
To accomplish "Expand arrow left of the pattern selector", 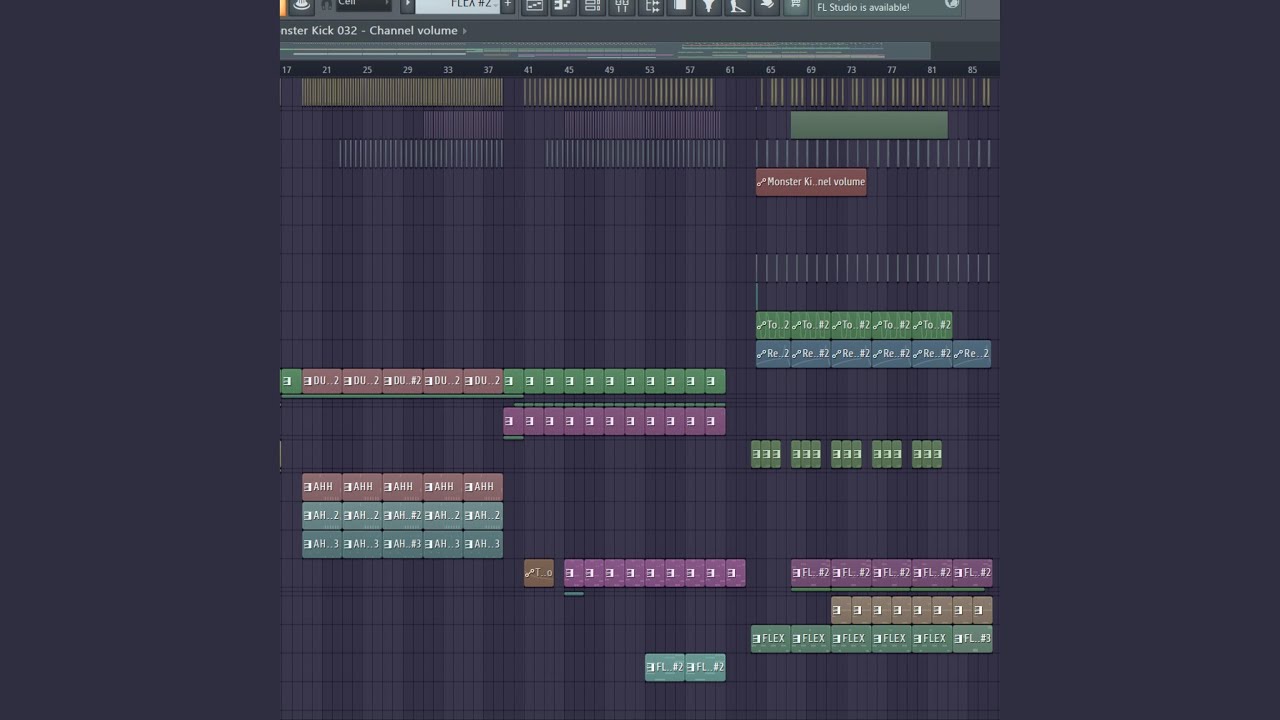I will pyautogui.click(x=407, y=5).
